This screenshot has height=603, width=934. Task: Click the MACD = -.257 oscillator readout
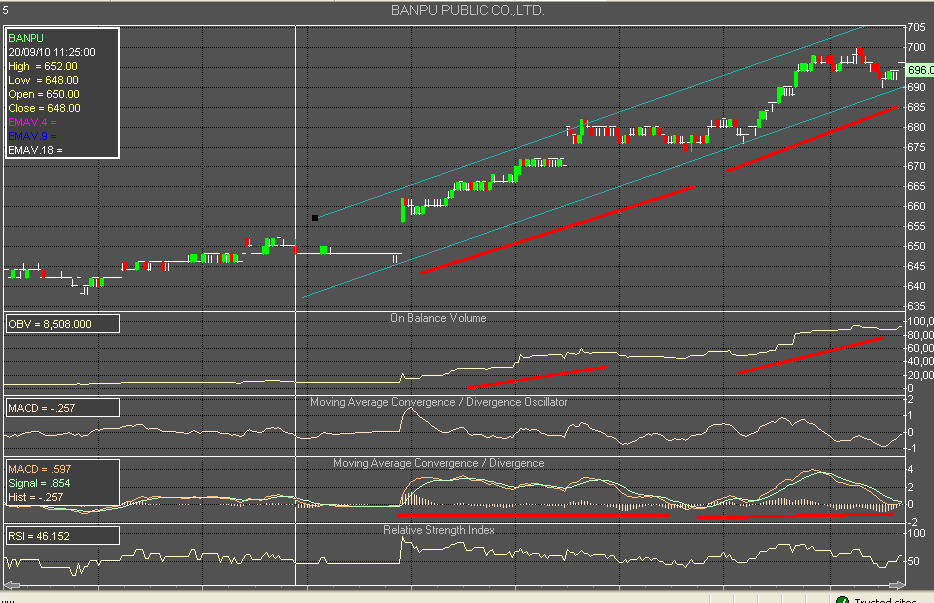63,408
